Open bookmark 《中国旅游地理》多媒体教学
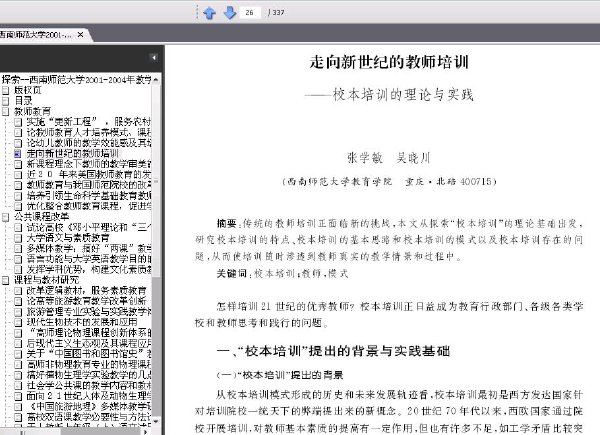The image size is (600, 435). pos(89,406)
